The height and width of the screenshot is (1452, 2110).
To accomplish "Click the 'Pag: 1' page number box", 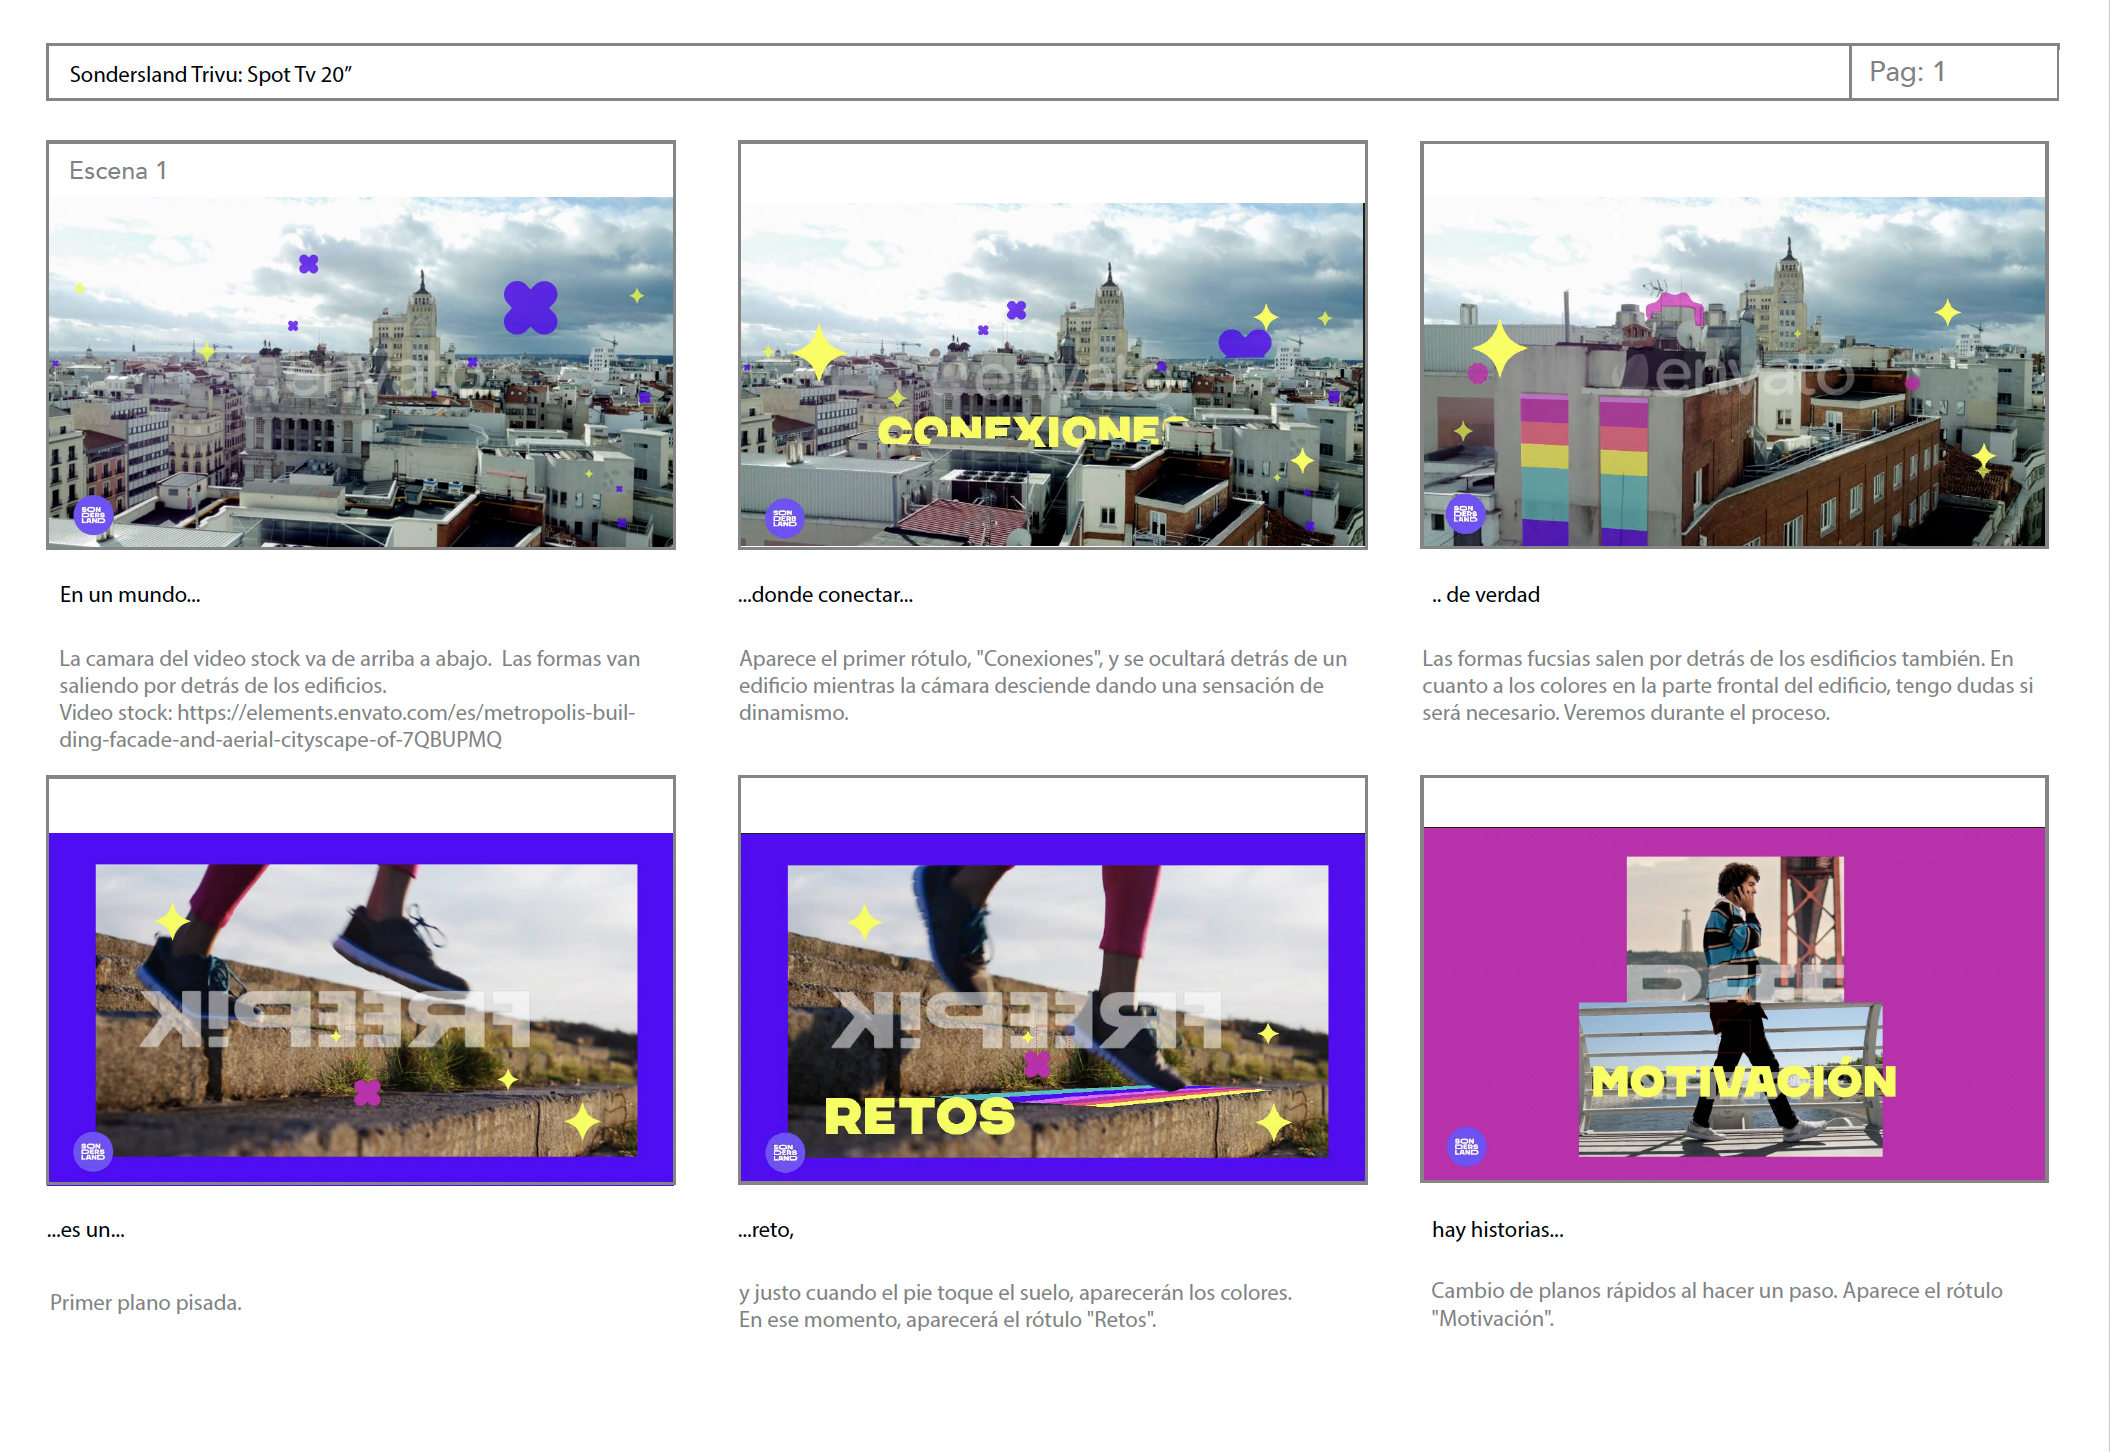I will point(1953,72).
